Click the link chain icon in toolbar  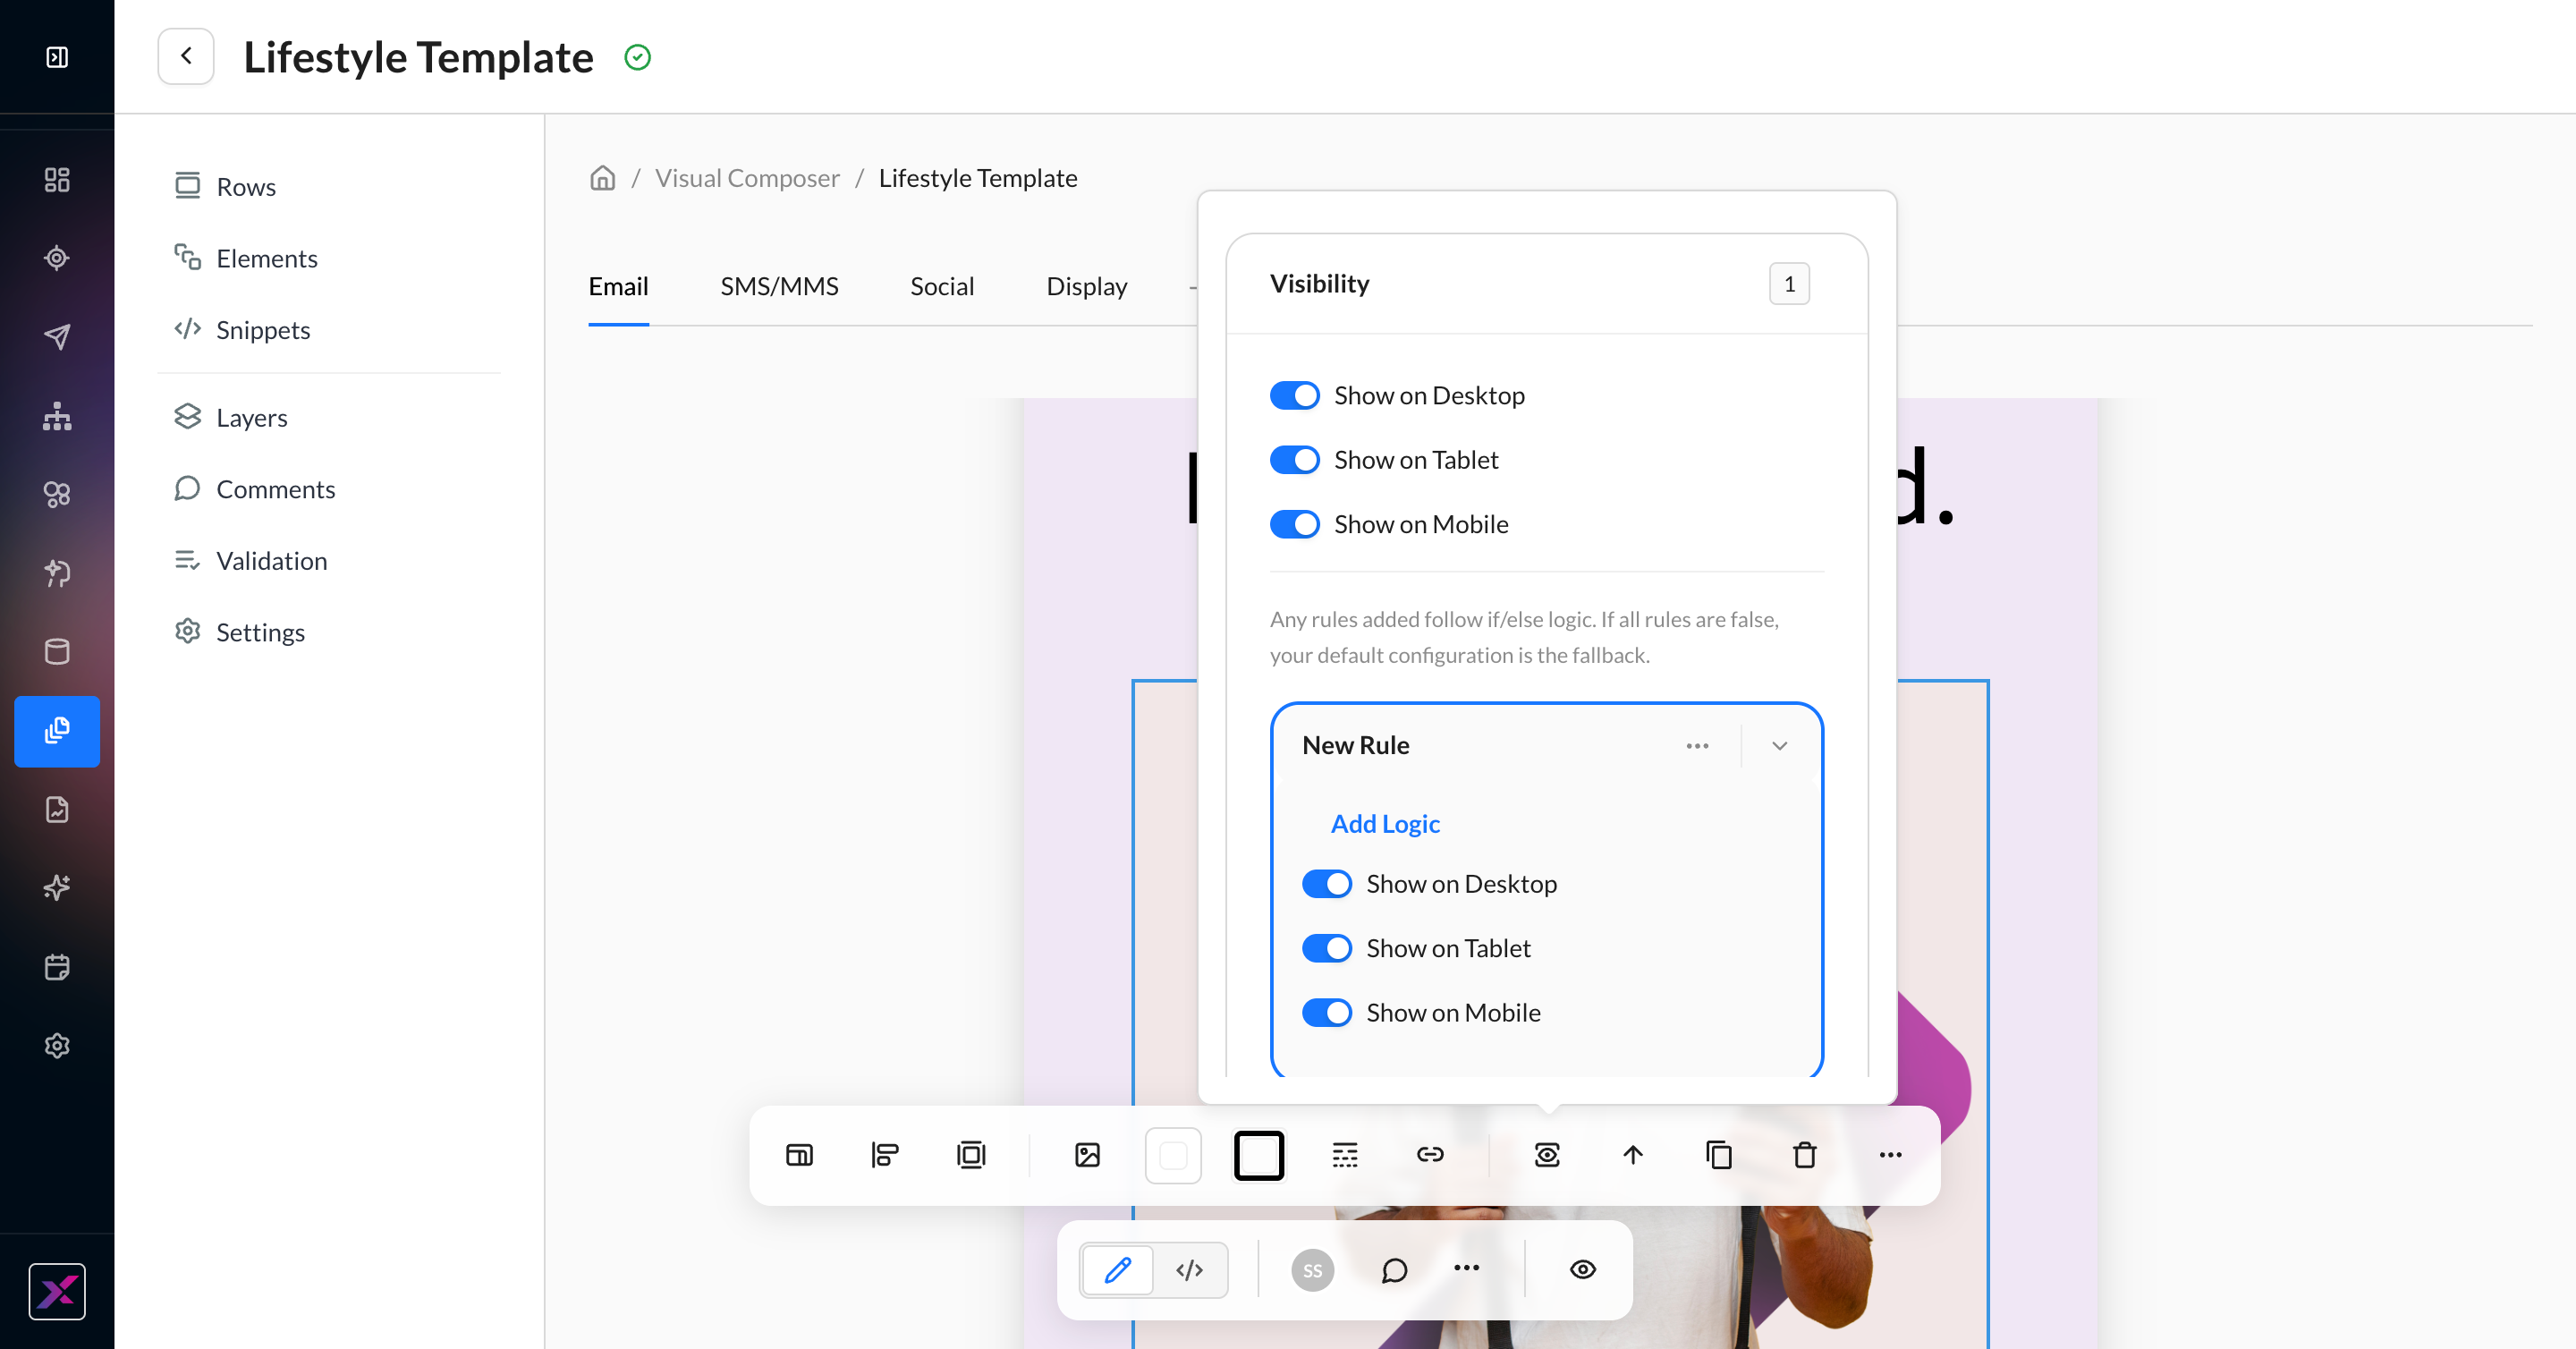pos(1430,1155)
